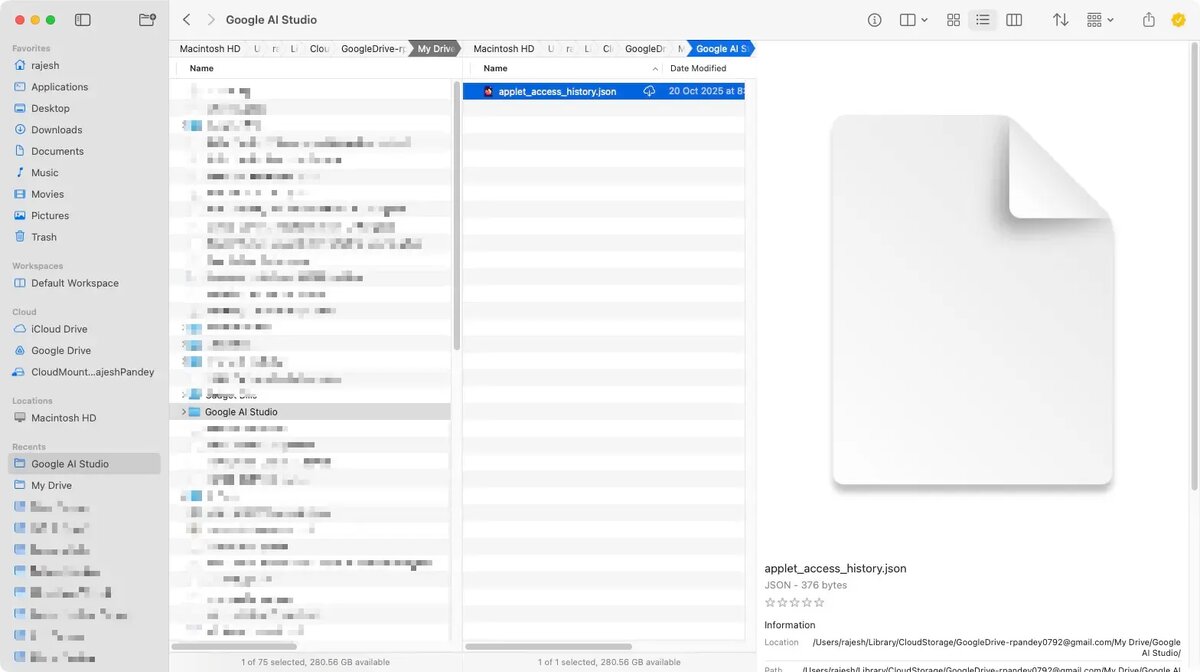The height and width of the screenshot is (672, 1200).
Task: Open Google Drive in sidebar
Action: (x=61, y=351)
